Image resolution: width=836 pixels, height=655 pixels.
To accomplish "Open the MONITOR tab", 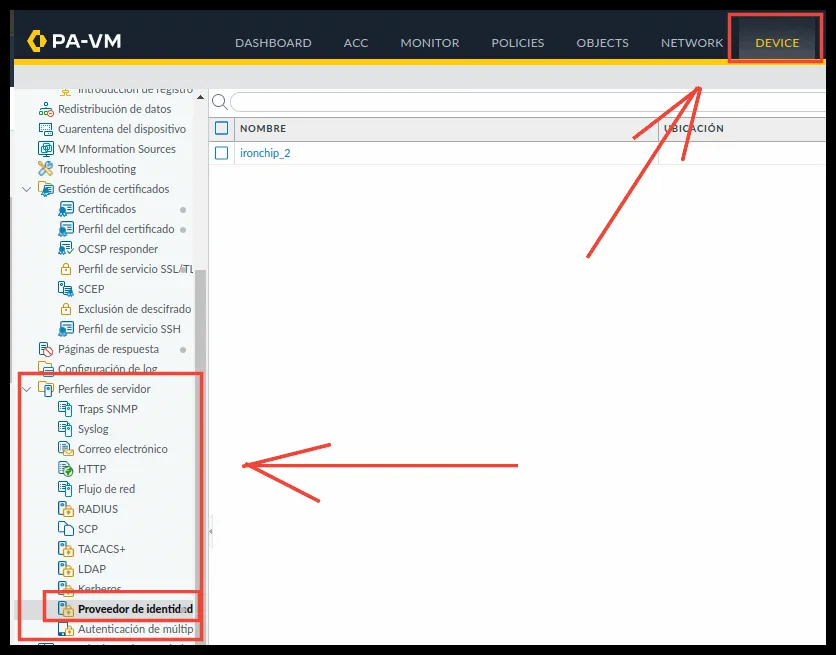I will (x=430, y=43).
